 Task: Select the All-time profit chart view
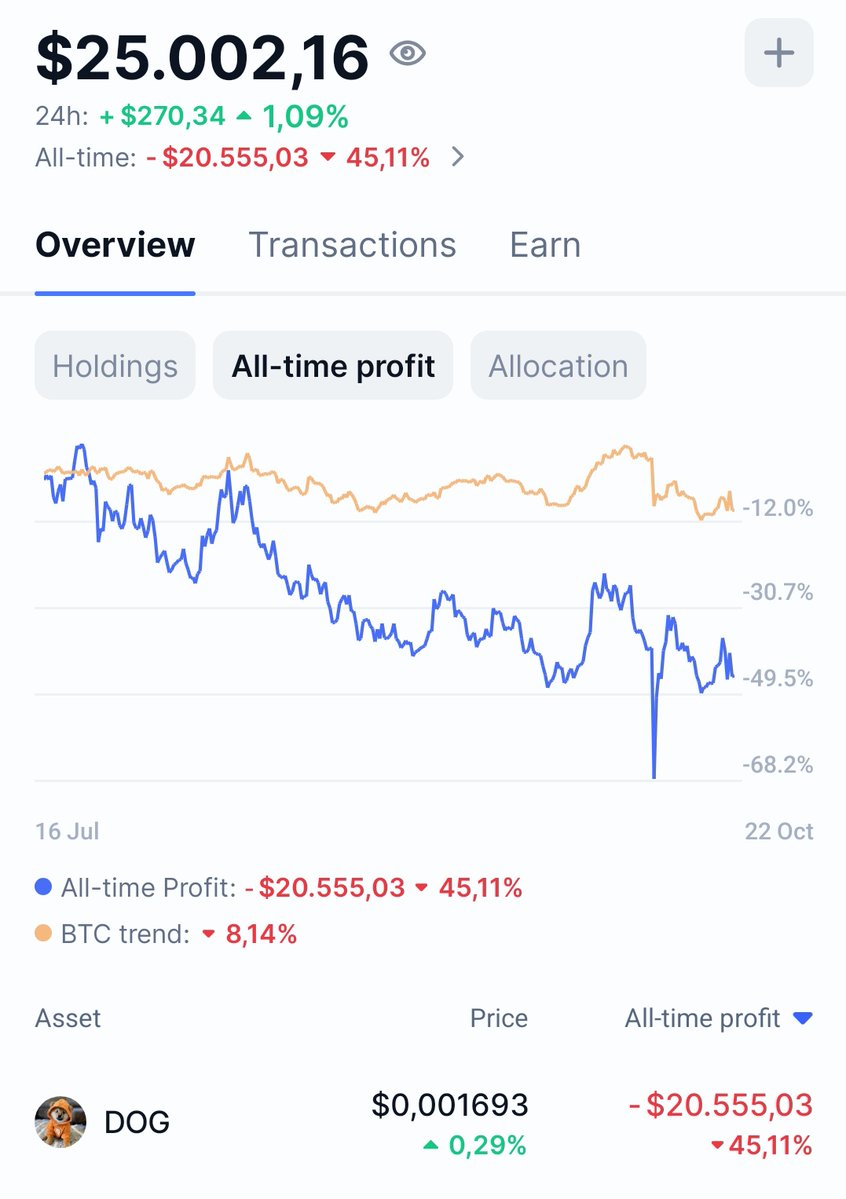pyautogui.click(x=333, y=366)
